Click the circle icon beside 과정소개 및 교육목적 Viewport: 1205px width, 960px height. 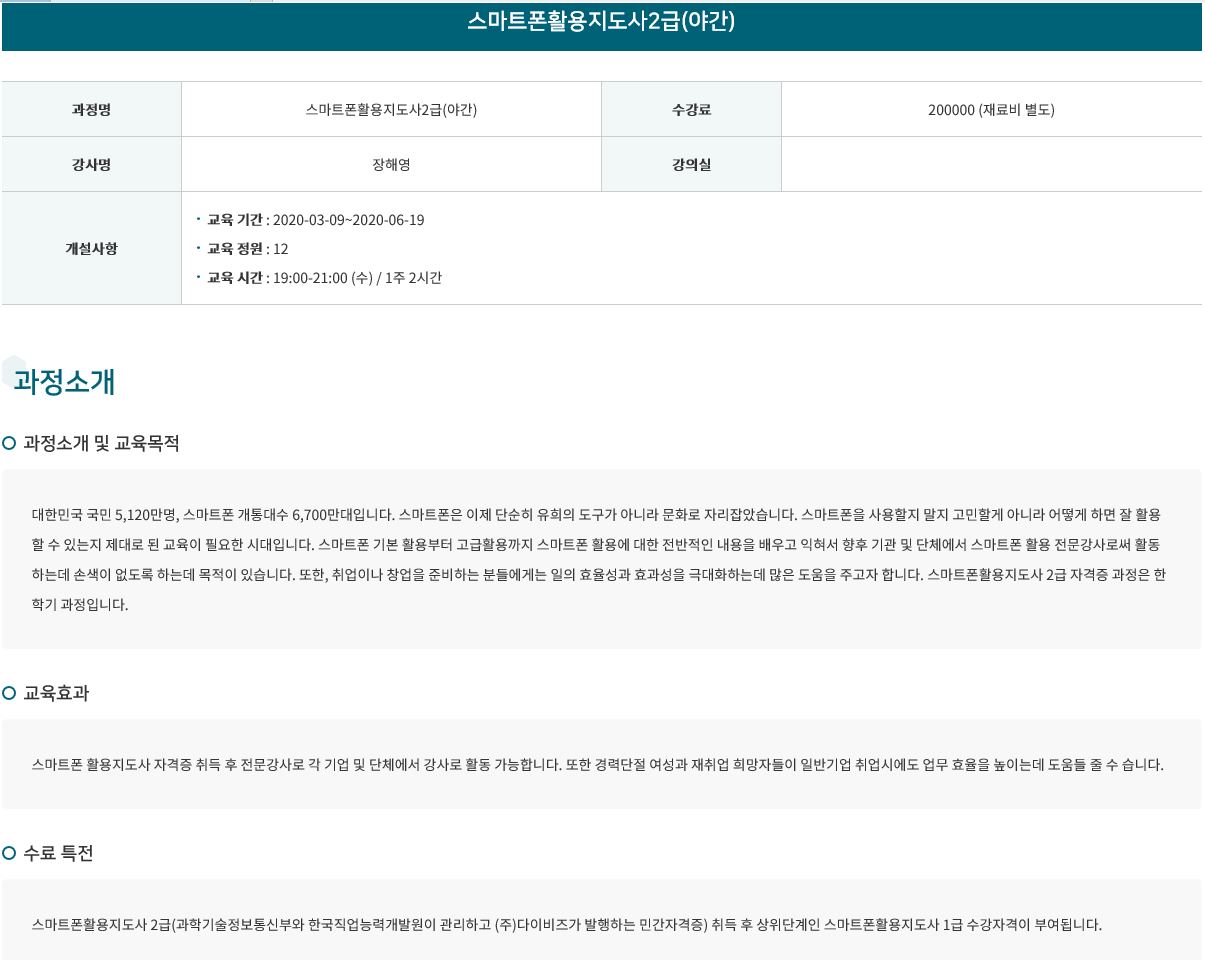click(x=9, y=443)
